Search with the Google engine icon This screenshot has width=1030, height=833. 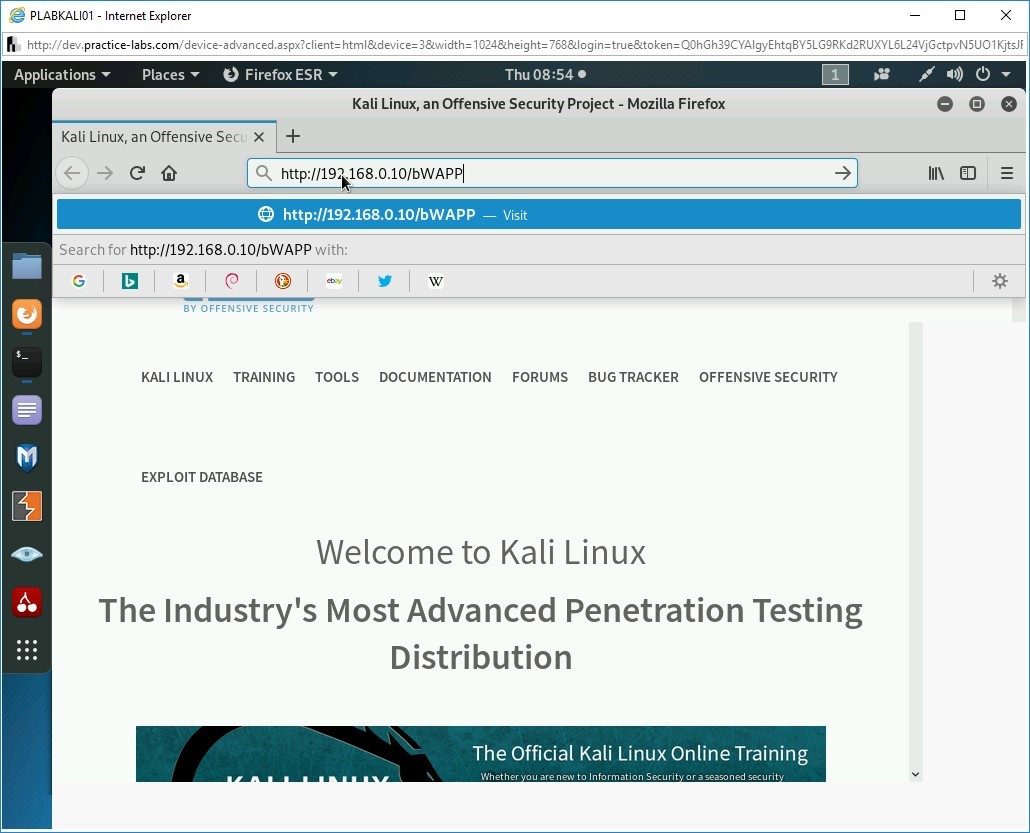[x=79, y=281]
